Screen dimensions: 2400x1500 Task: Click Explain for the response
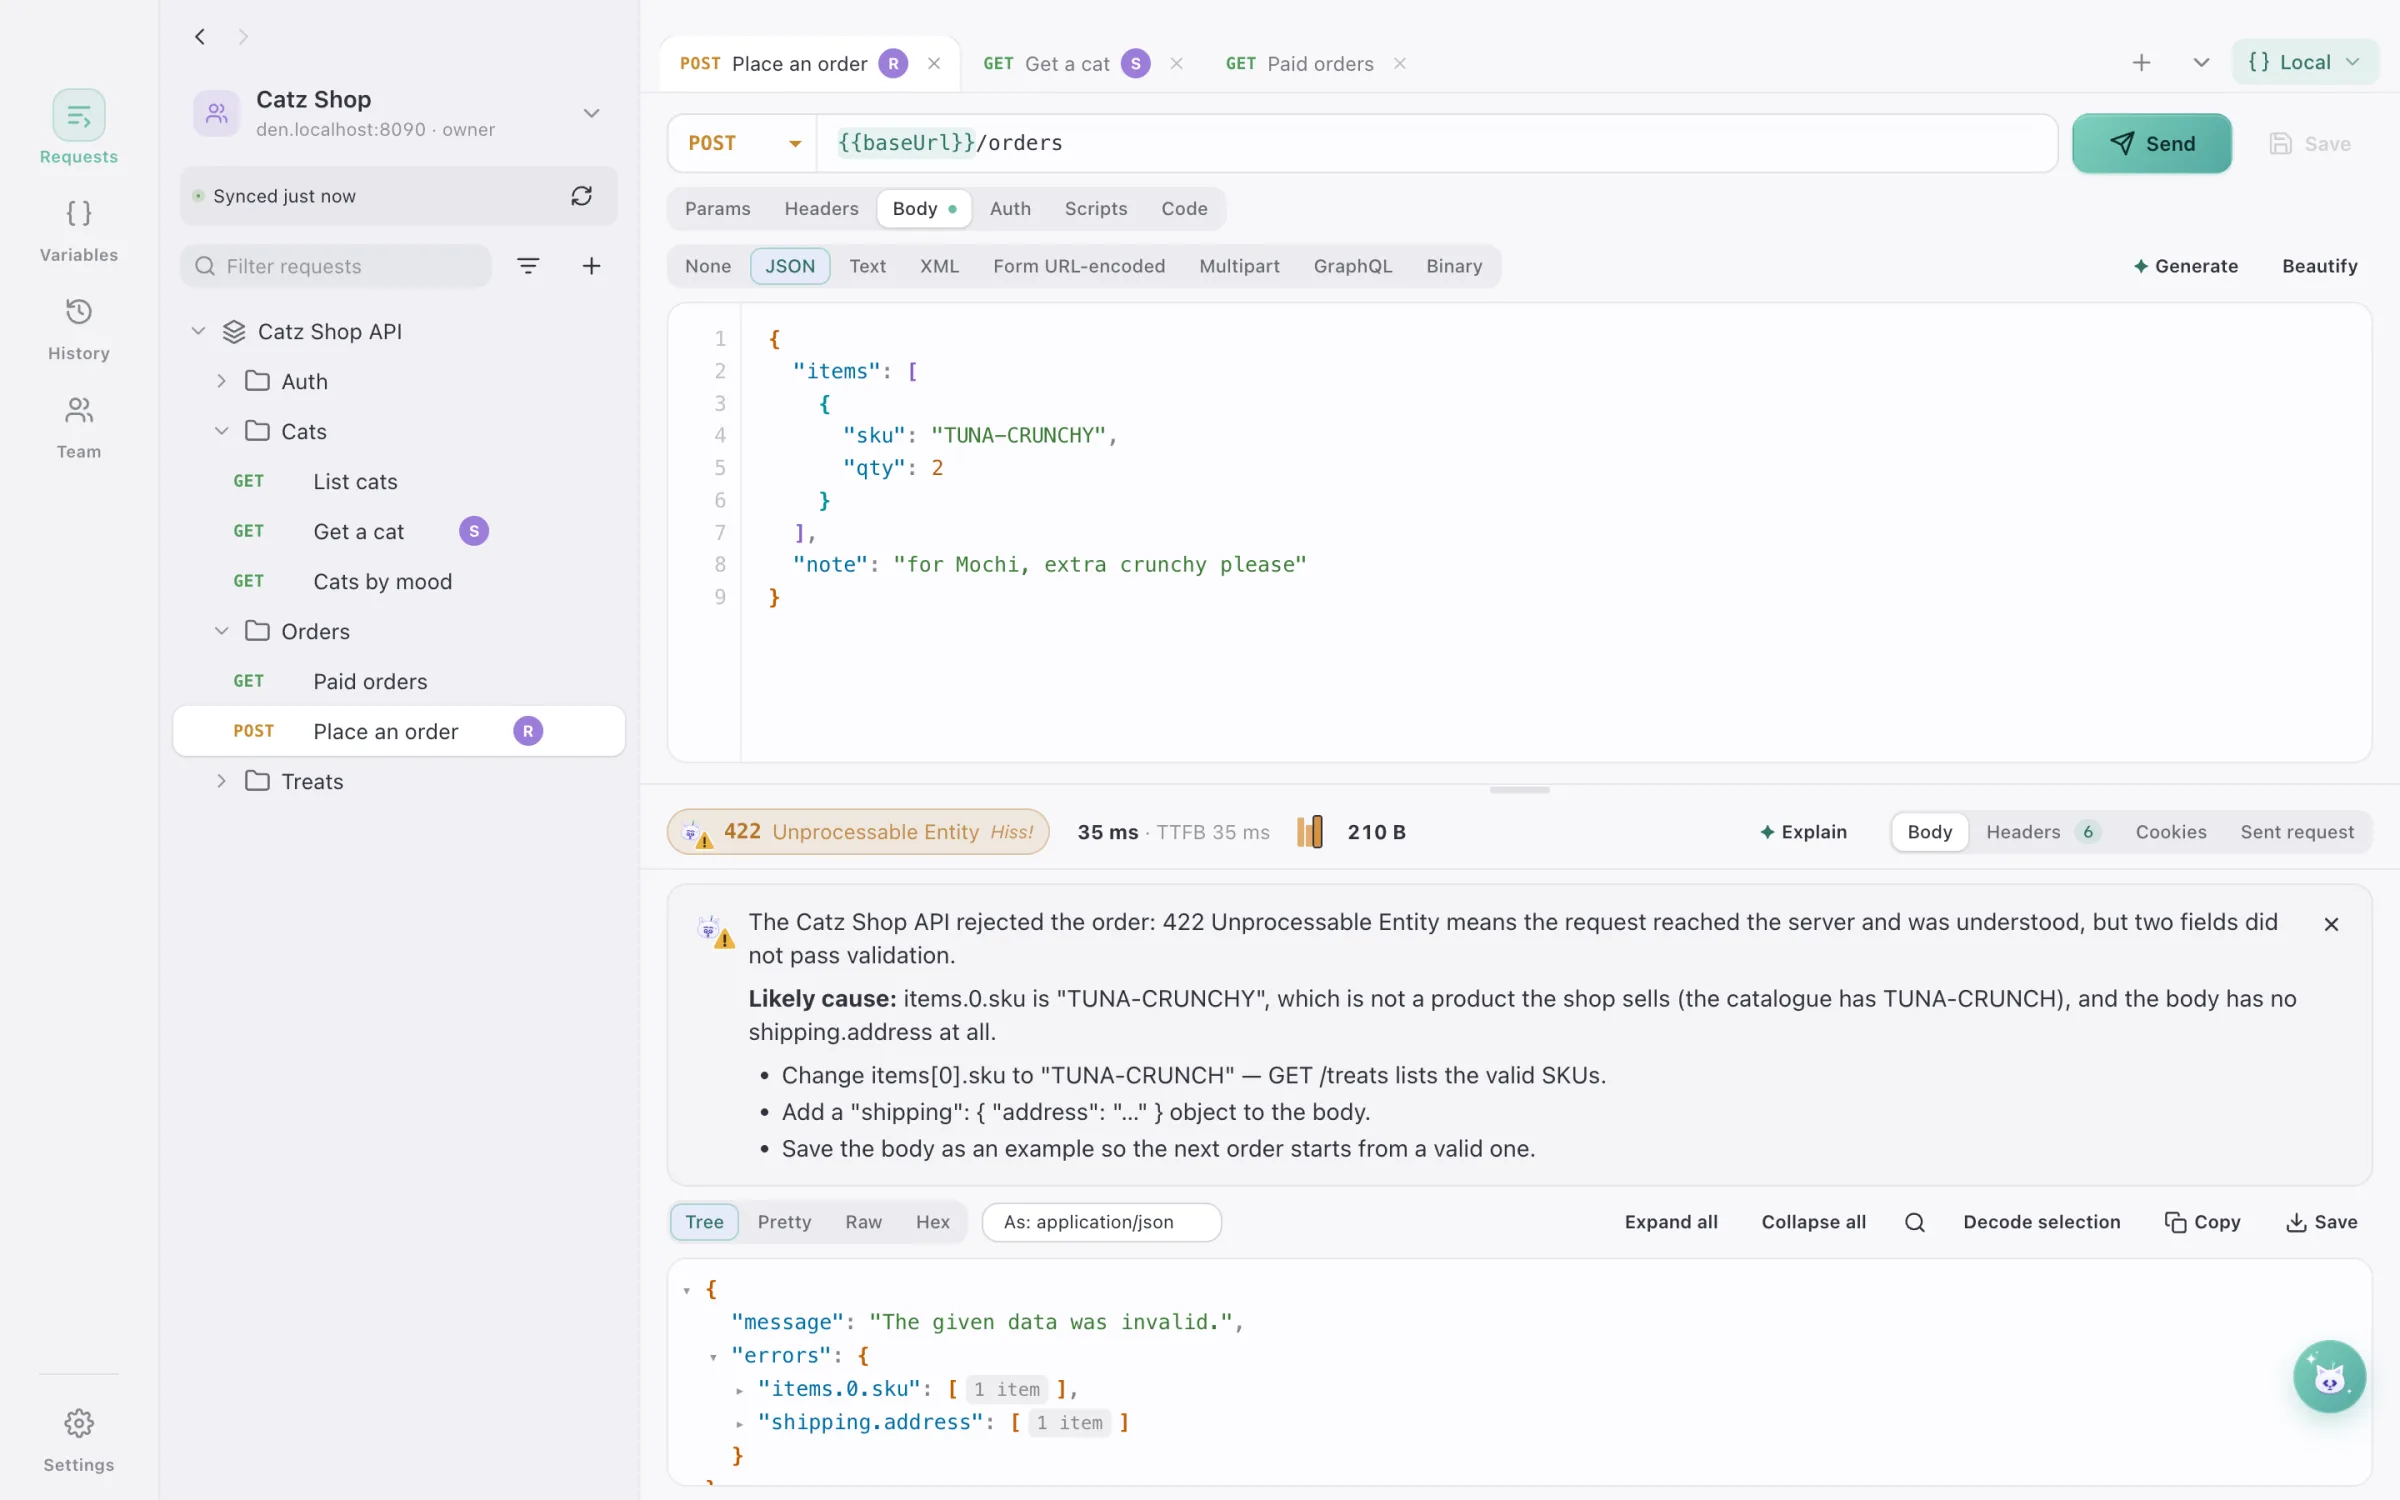click(x=1803, y=832)
